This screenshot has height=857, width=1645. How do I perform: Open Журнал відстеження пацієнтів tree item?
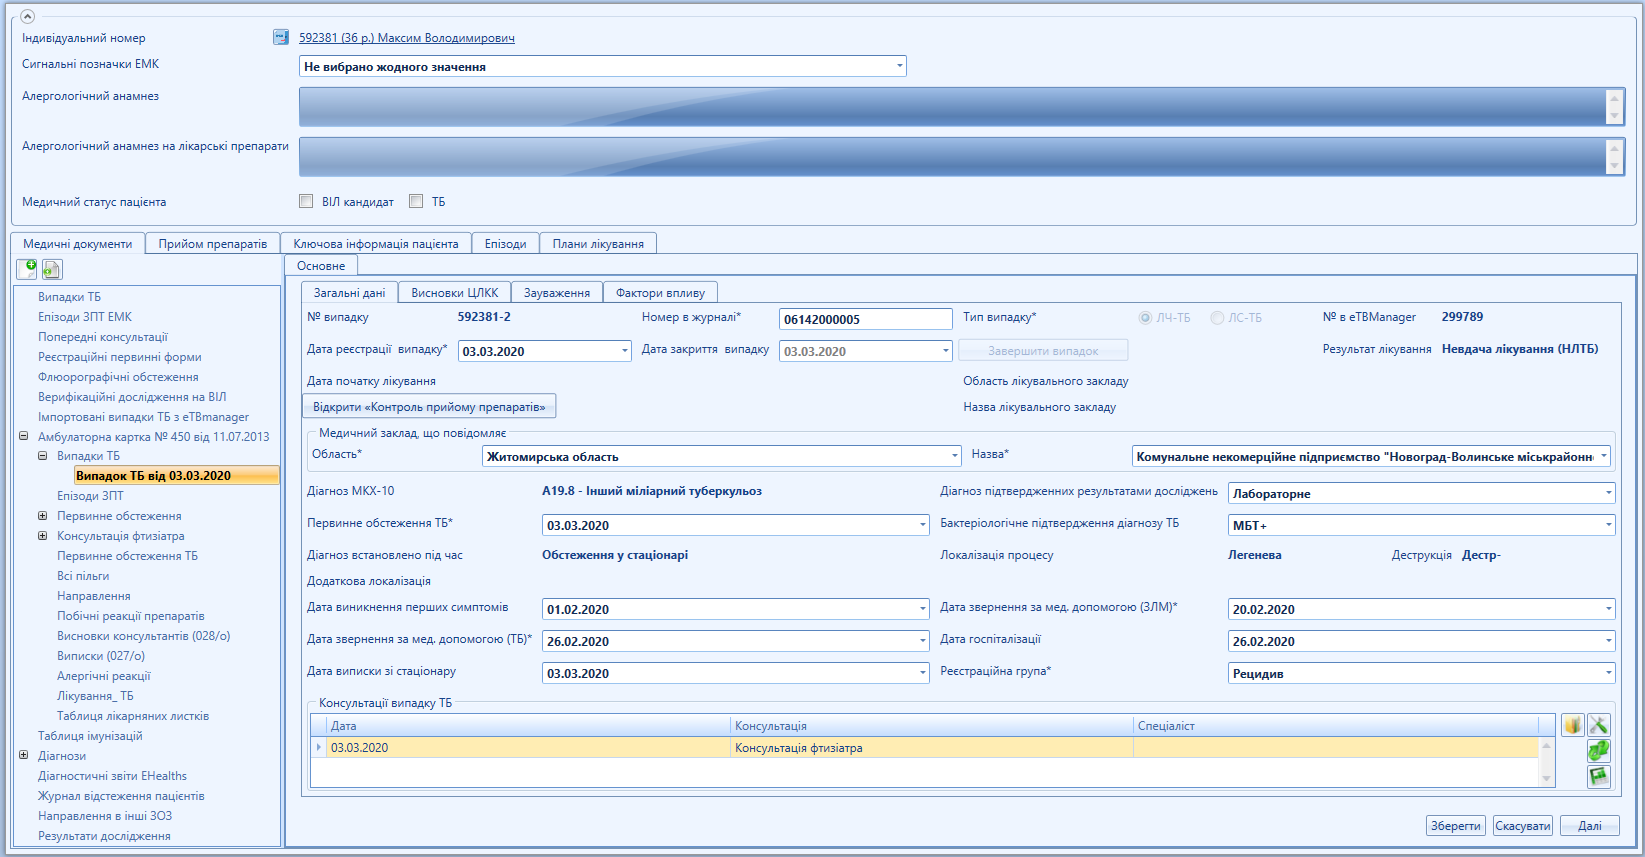click(121, 796)
